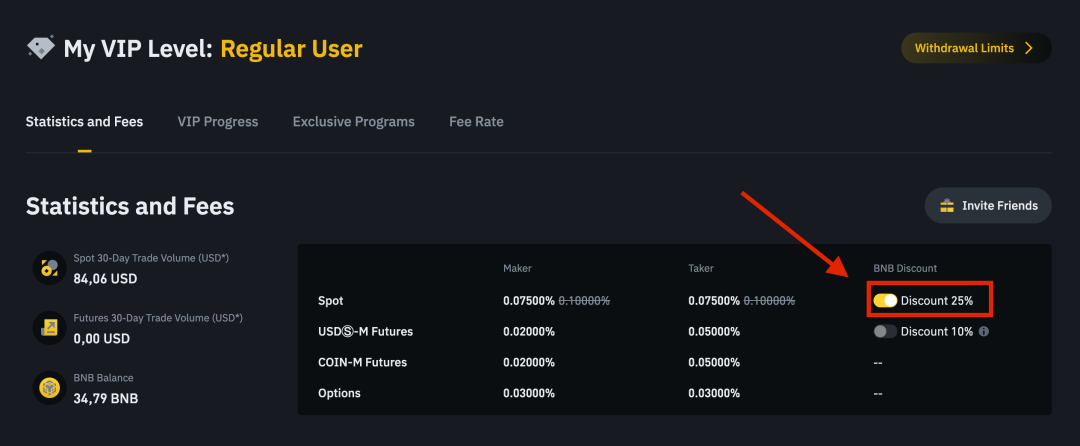Click the USDⓈ-M Futures Maker fee 0.02000%

click(x=529, y=331)
